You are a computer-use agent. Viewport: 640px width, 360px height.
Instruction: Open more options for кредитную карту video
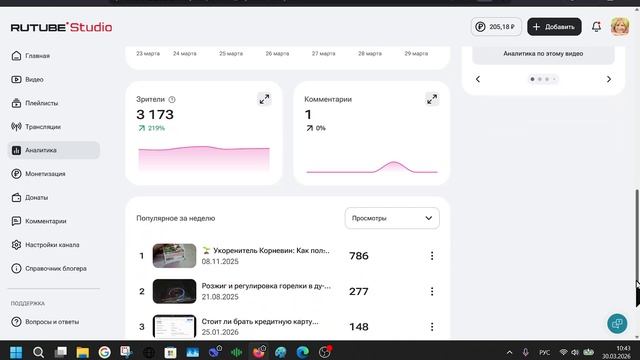[432, 327]
